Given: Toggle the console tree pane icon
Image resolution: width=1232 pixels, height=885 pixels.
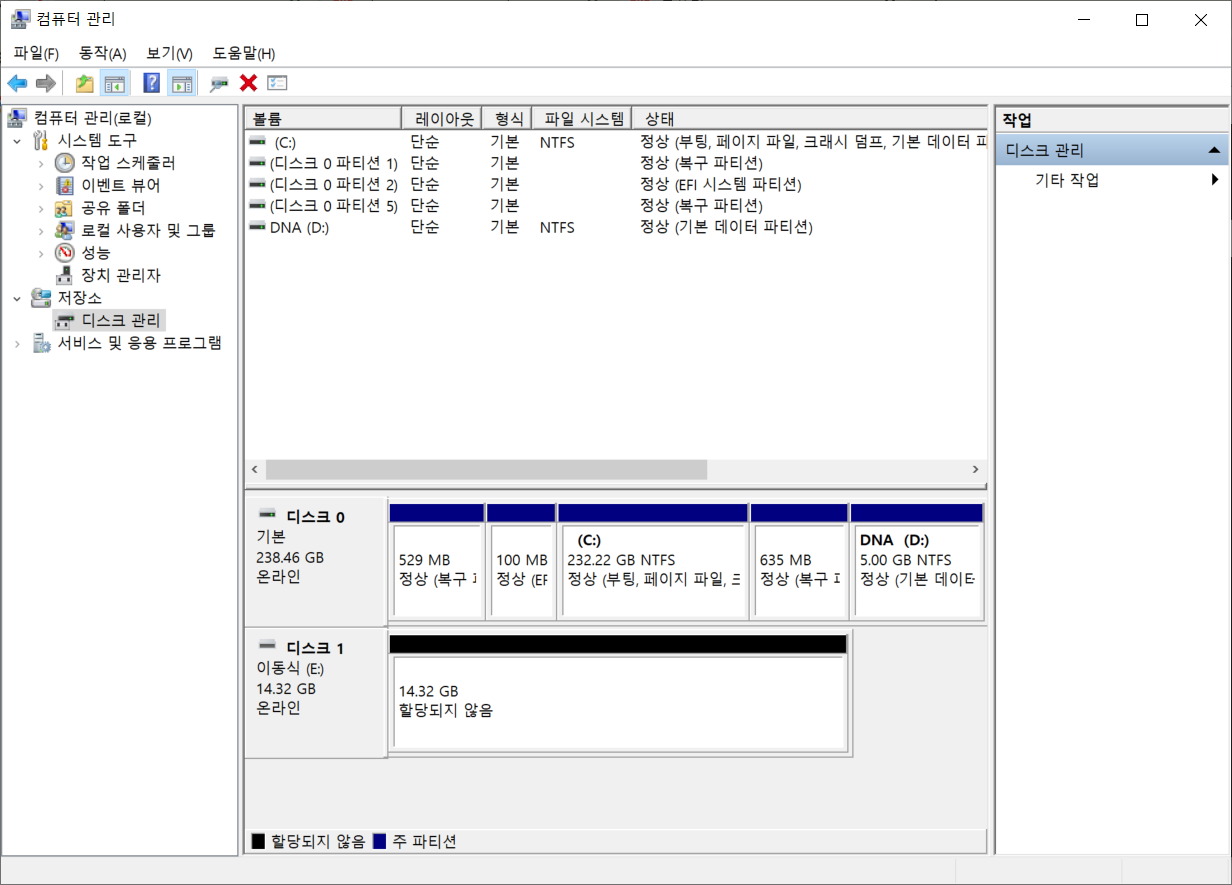Looking at the screenshot, I should point(116,82).
